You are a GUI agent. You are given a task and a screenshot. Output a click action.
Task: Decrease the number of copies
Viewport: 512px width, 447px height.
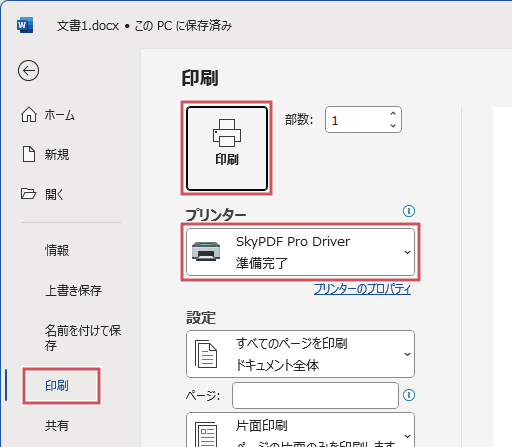(x=393, y=126)
